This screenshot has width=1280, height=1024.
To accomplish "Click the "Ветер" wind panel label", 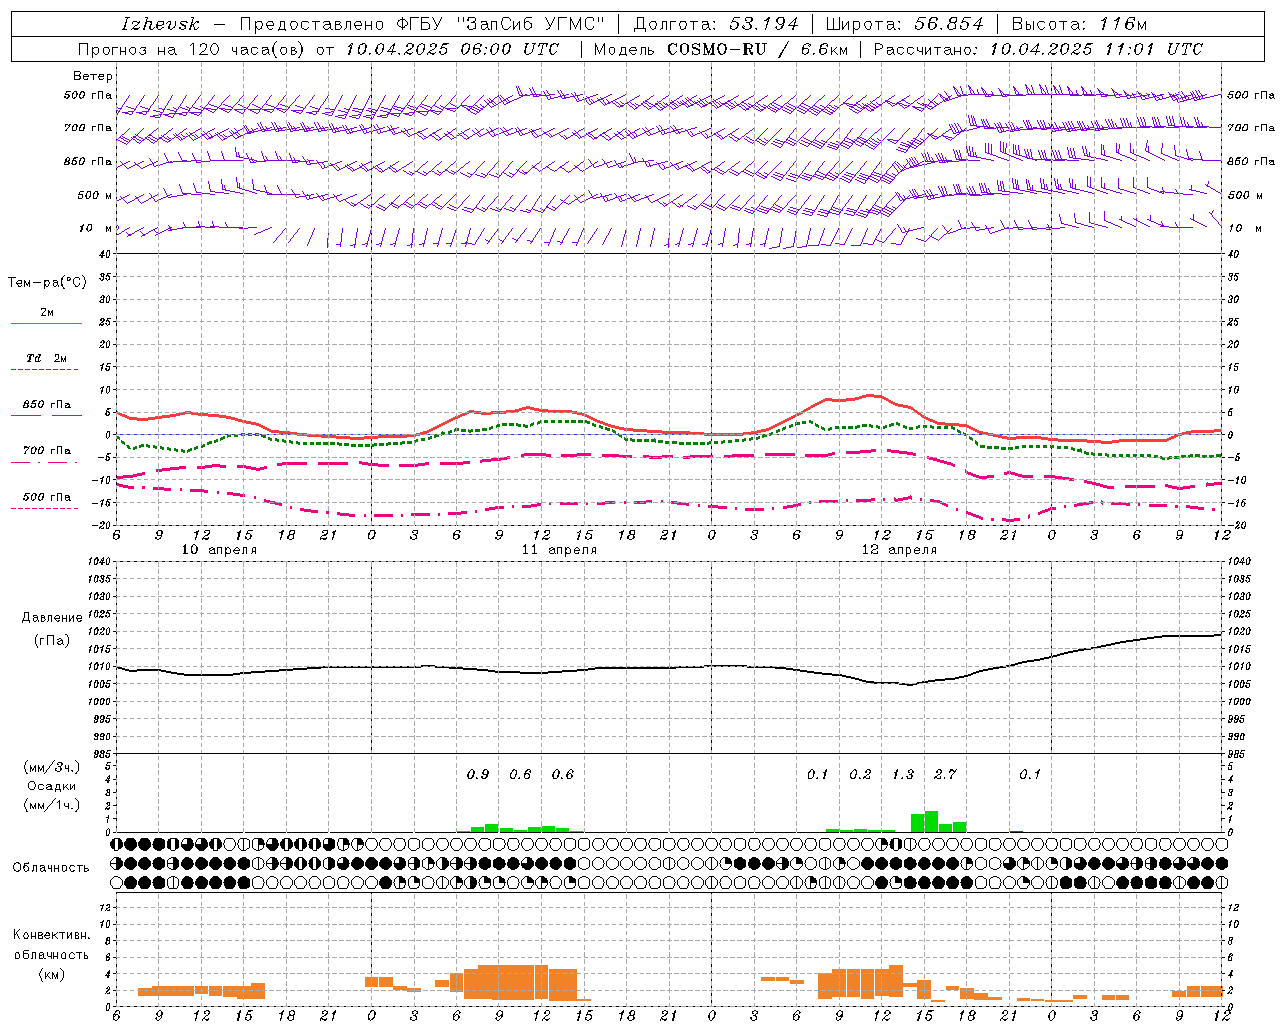I will point(93,76).
